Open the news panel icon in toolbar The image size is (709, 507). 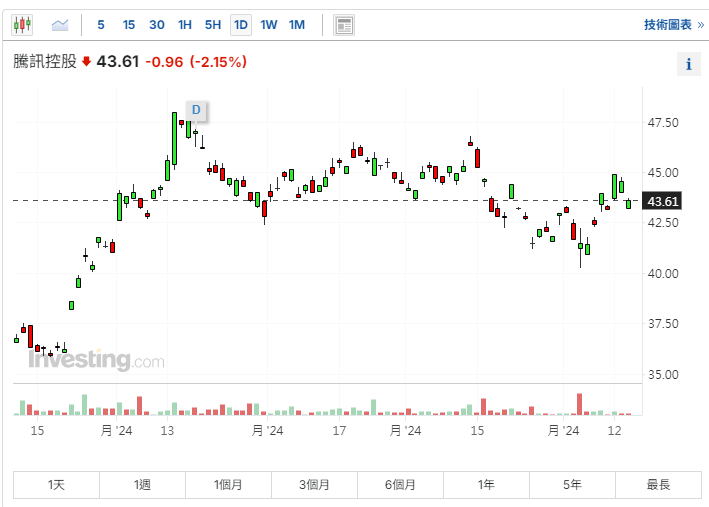click(x=344, y=25)
